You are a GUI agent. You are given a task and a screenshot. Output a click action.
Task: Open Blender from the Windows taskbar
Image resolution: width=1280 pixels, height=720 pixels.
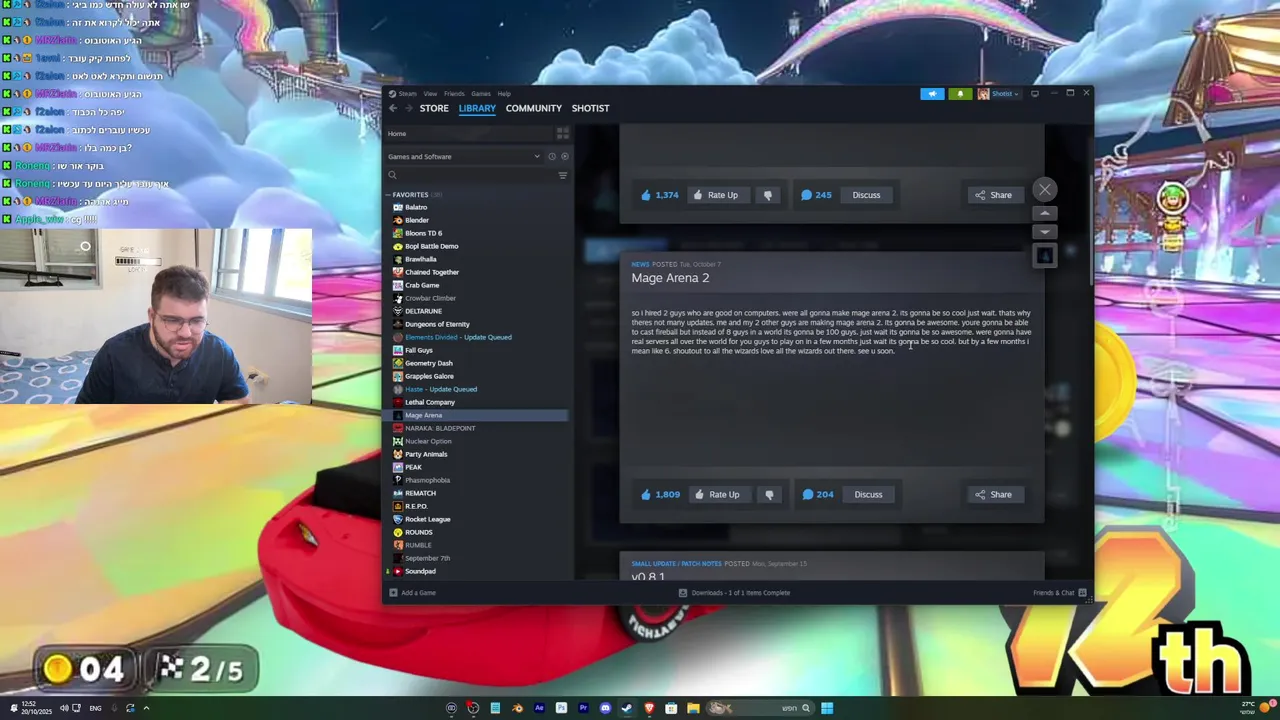tap(517, 708)
